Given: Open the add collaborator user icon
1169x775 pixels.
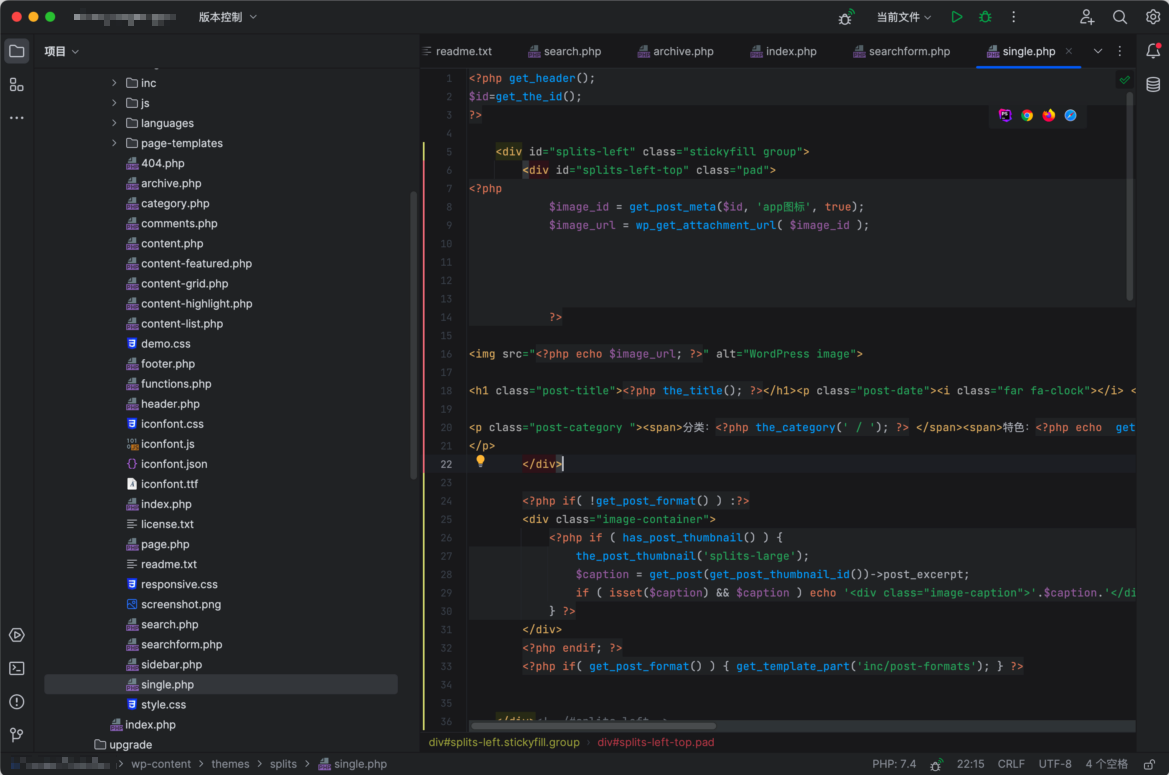Looking at the screenshot, I should [1087, 16].
